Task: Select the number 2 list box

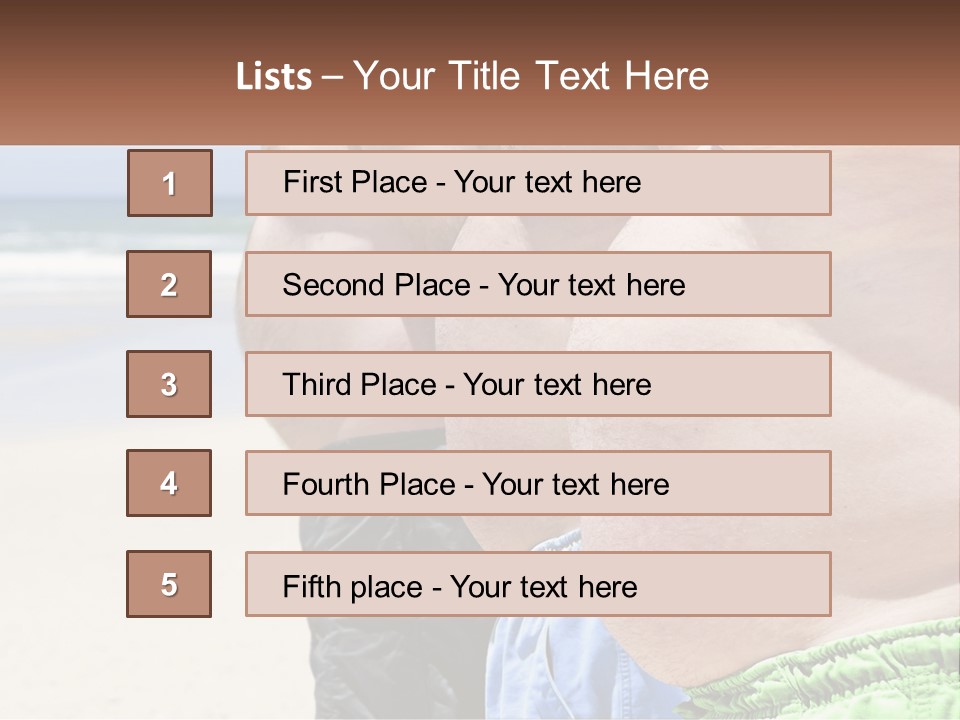Action: click(169, 284)
